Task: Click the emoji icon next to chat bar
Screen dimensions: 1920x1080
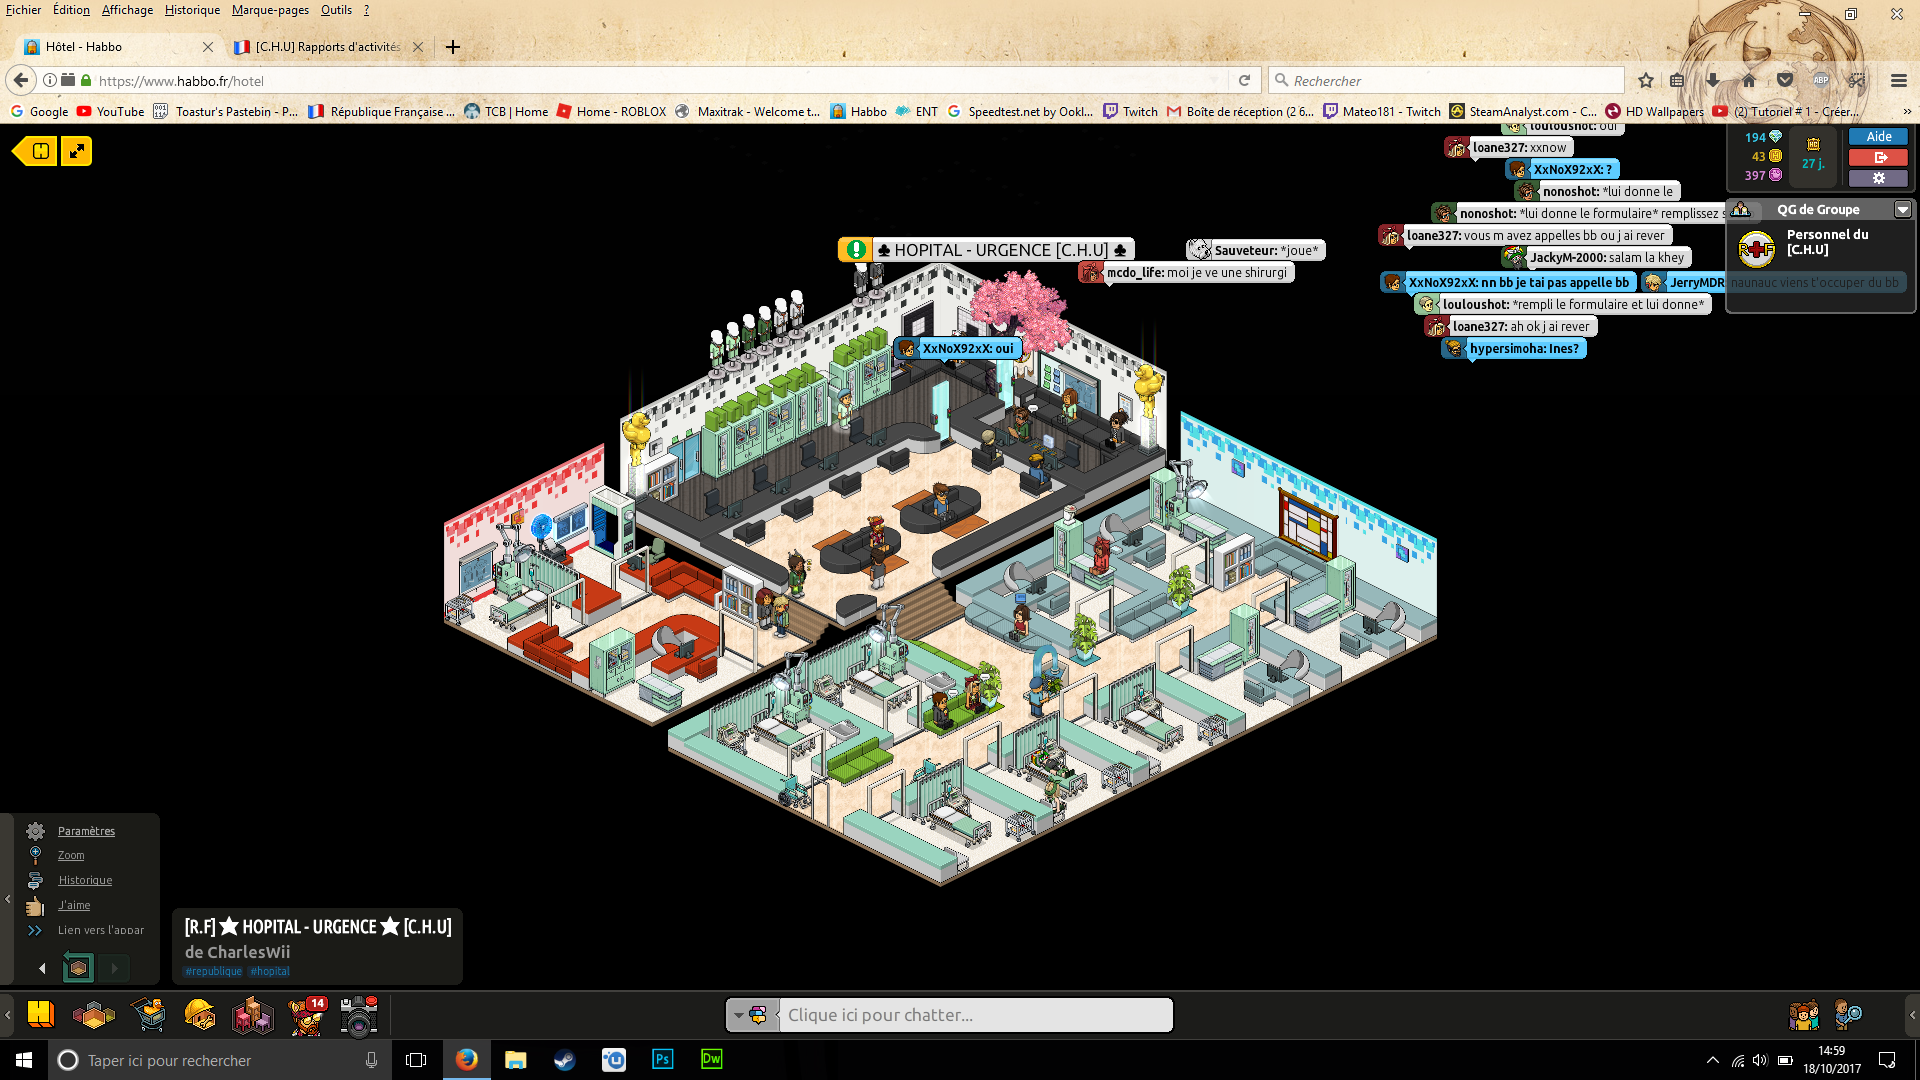Action: pos(761,1014)
